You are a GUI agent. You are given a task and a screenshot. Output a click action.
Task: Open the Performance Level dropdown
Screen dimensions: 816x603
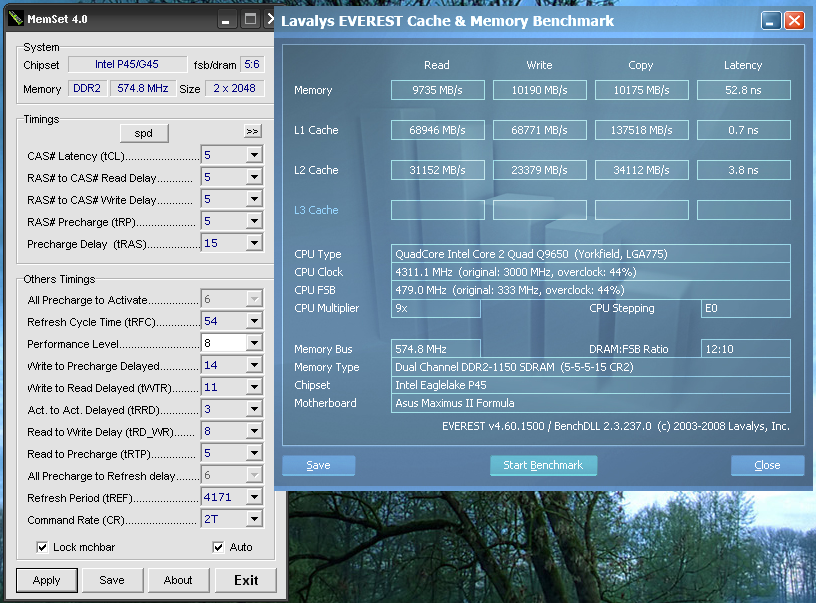point(254,343)
